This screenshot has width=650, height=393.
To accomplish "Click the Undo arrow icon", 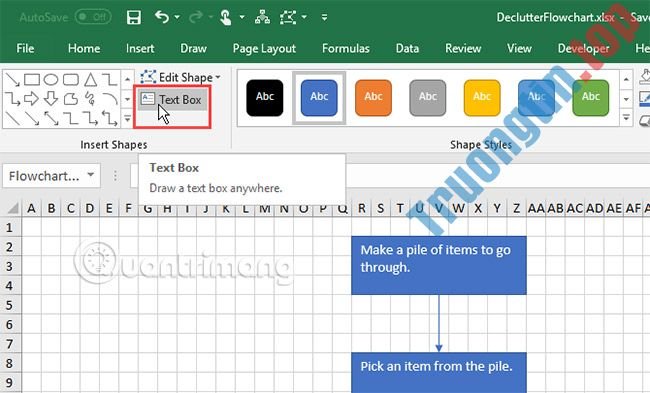I will coord(162,17).
